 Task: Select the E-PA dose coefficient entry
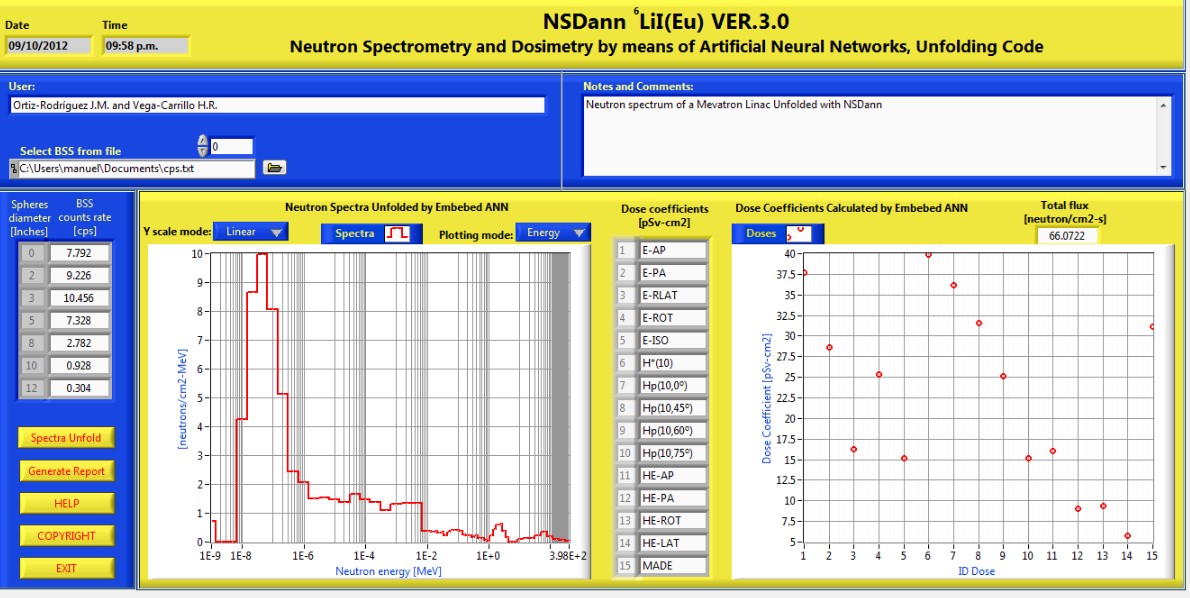(672, 272)
